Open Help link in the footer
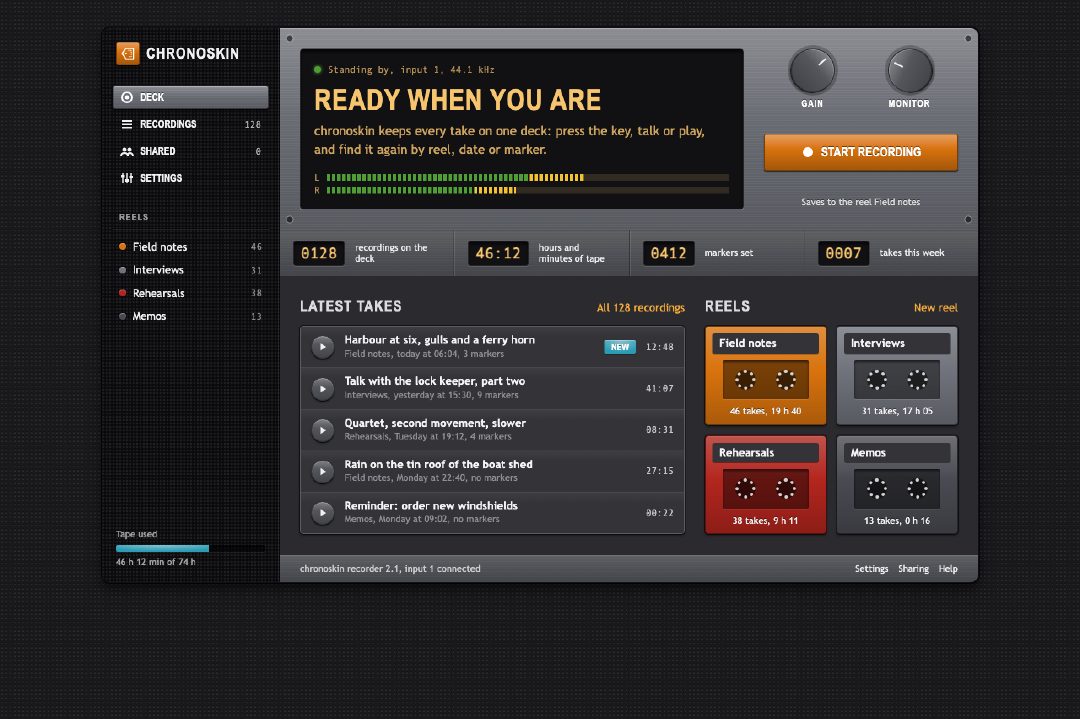 click(x=948, y=569)
